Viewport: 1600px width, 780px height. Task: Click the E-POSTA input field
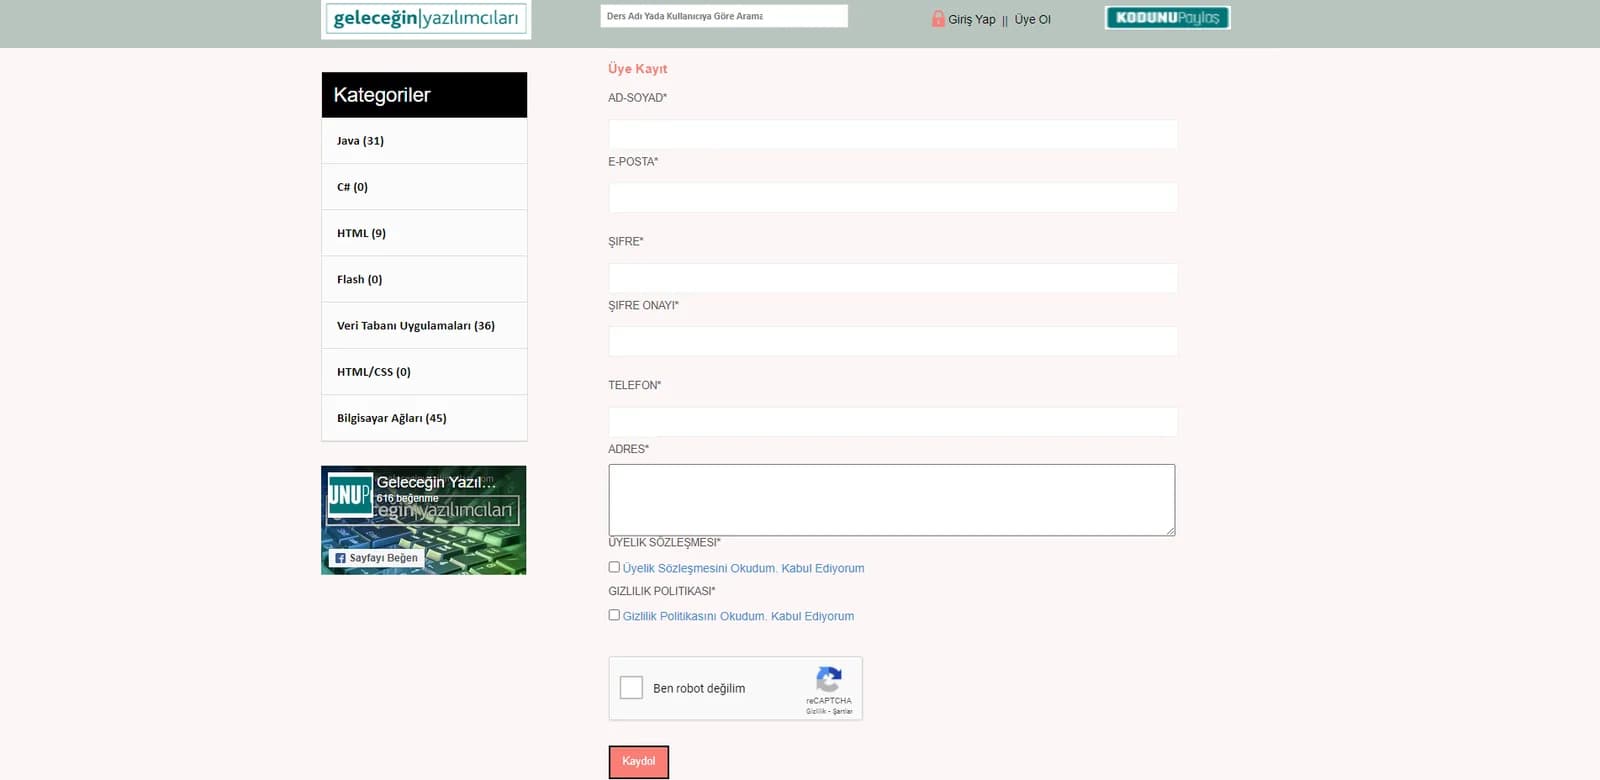pyautogui.click(x=893, y=198)
